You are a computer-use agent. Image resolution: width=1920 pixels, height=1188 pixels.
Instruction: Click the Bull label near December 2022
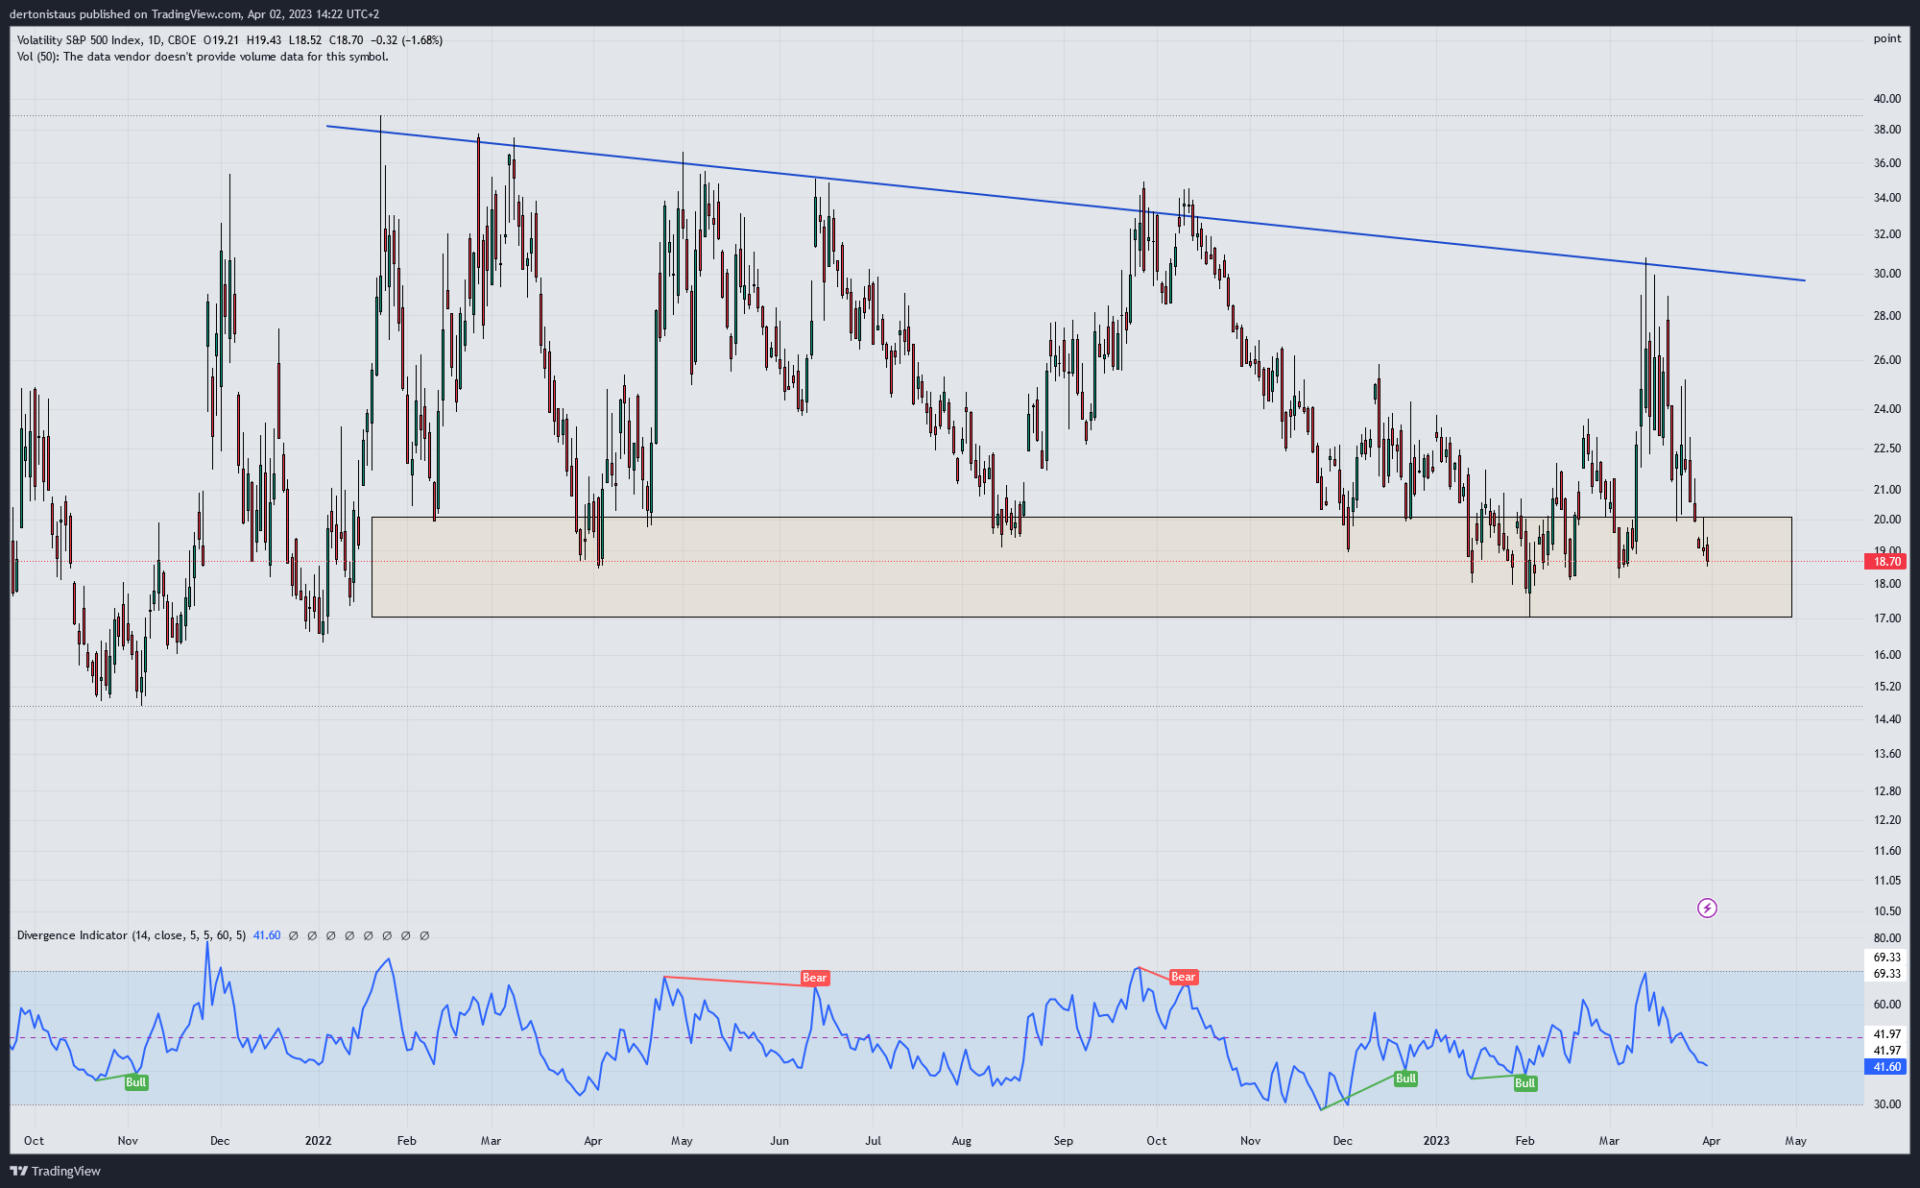click(1405, 1078)
